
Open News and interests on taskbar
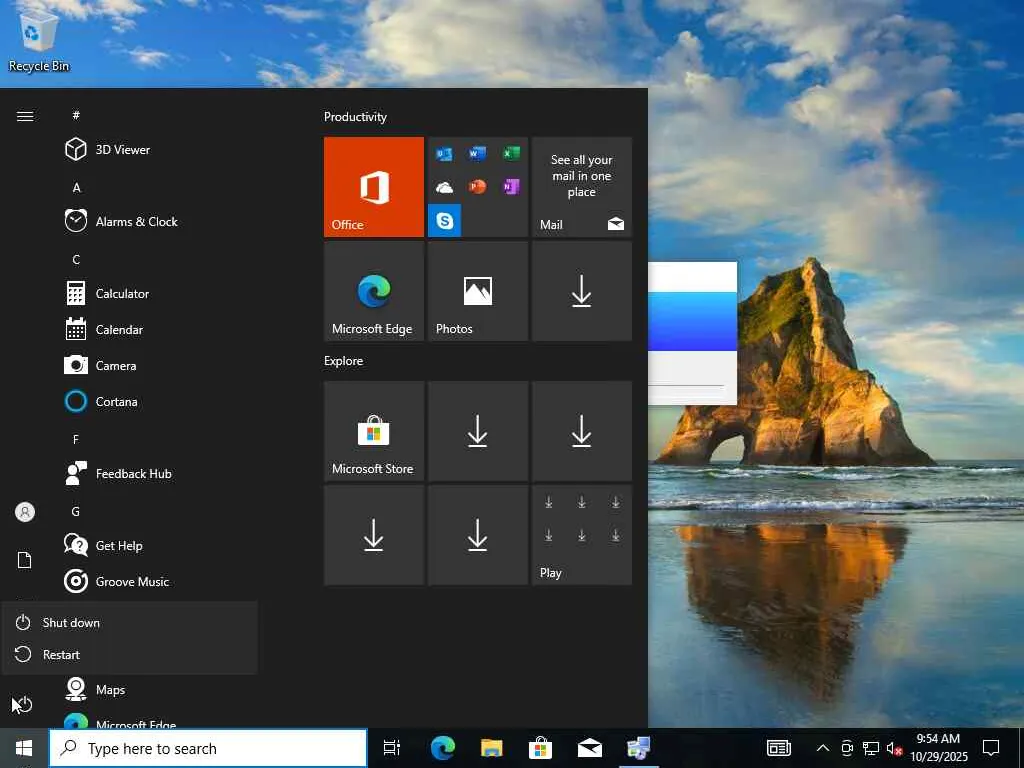778,748
